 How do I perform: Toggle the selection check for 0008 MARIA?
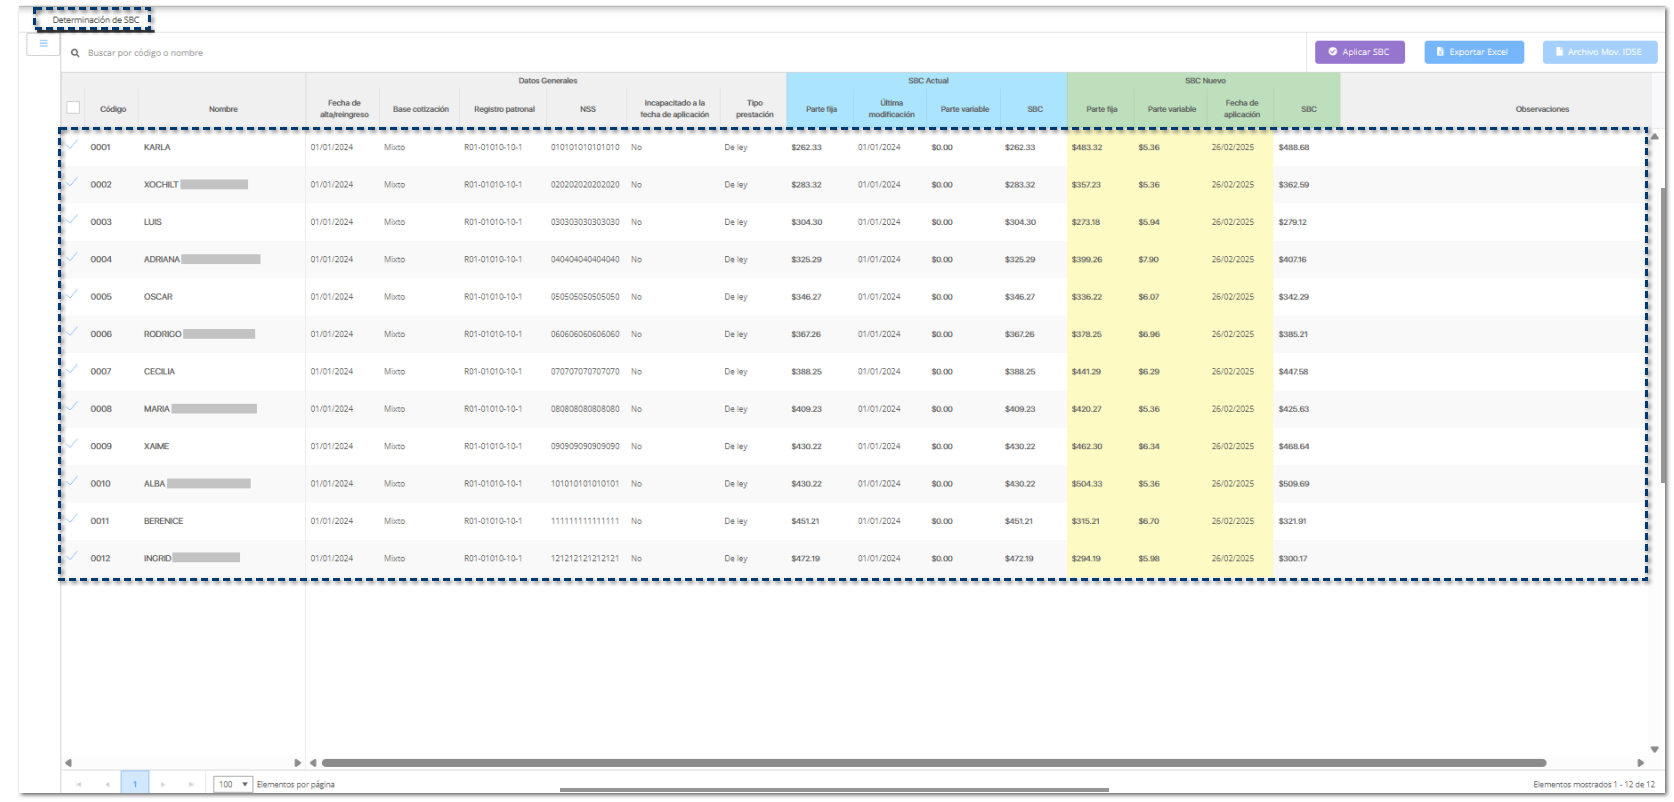click(72, 406)
